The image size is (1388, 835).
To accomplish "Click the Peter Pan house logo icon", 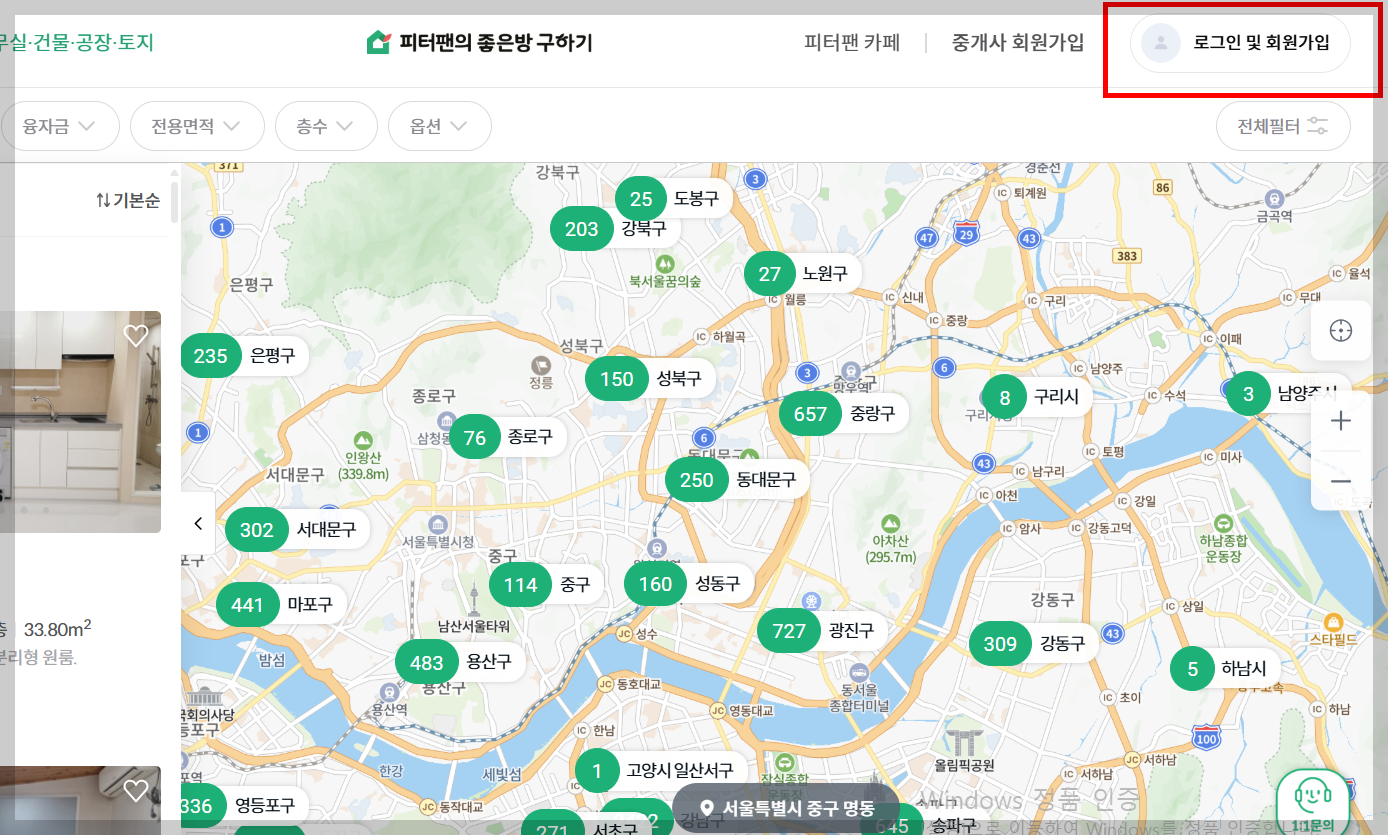I will point(378,42).
